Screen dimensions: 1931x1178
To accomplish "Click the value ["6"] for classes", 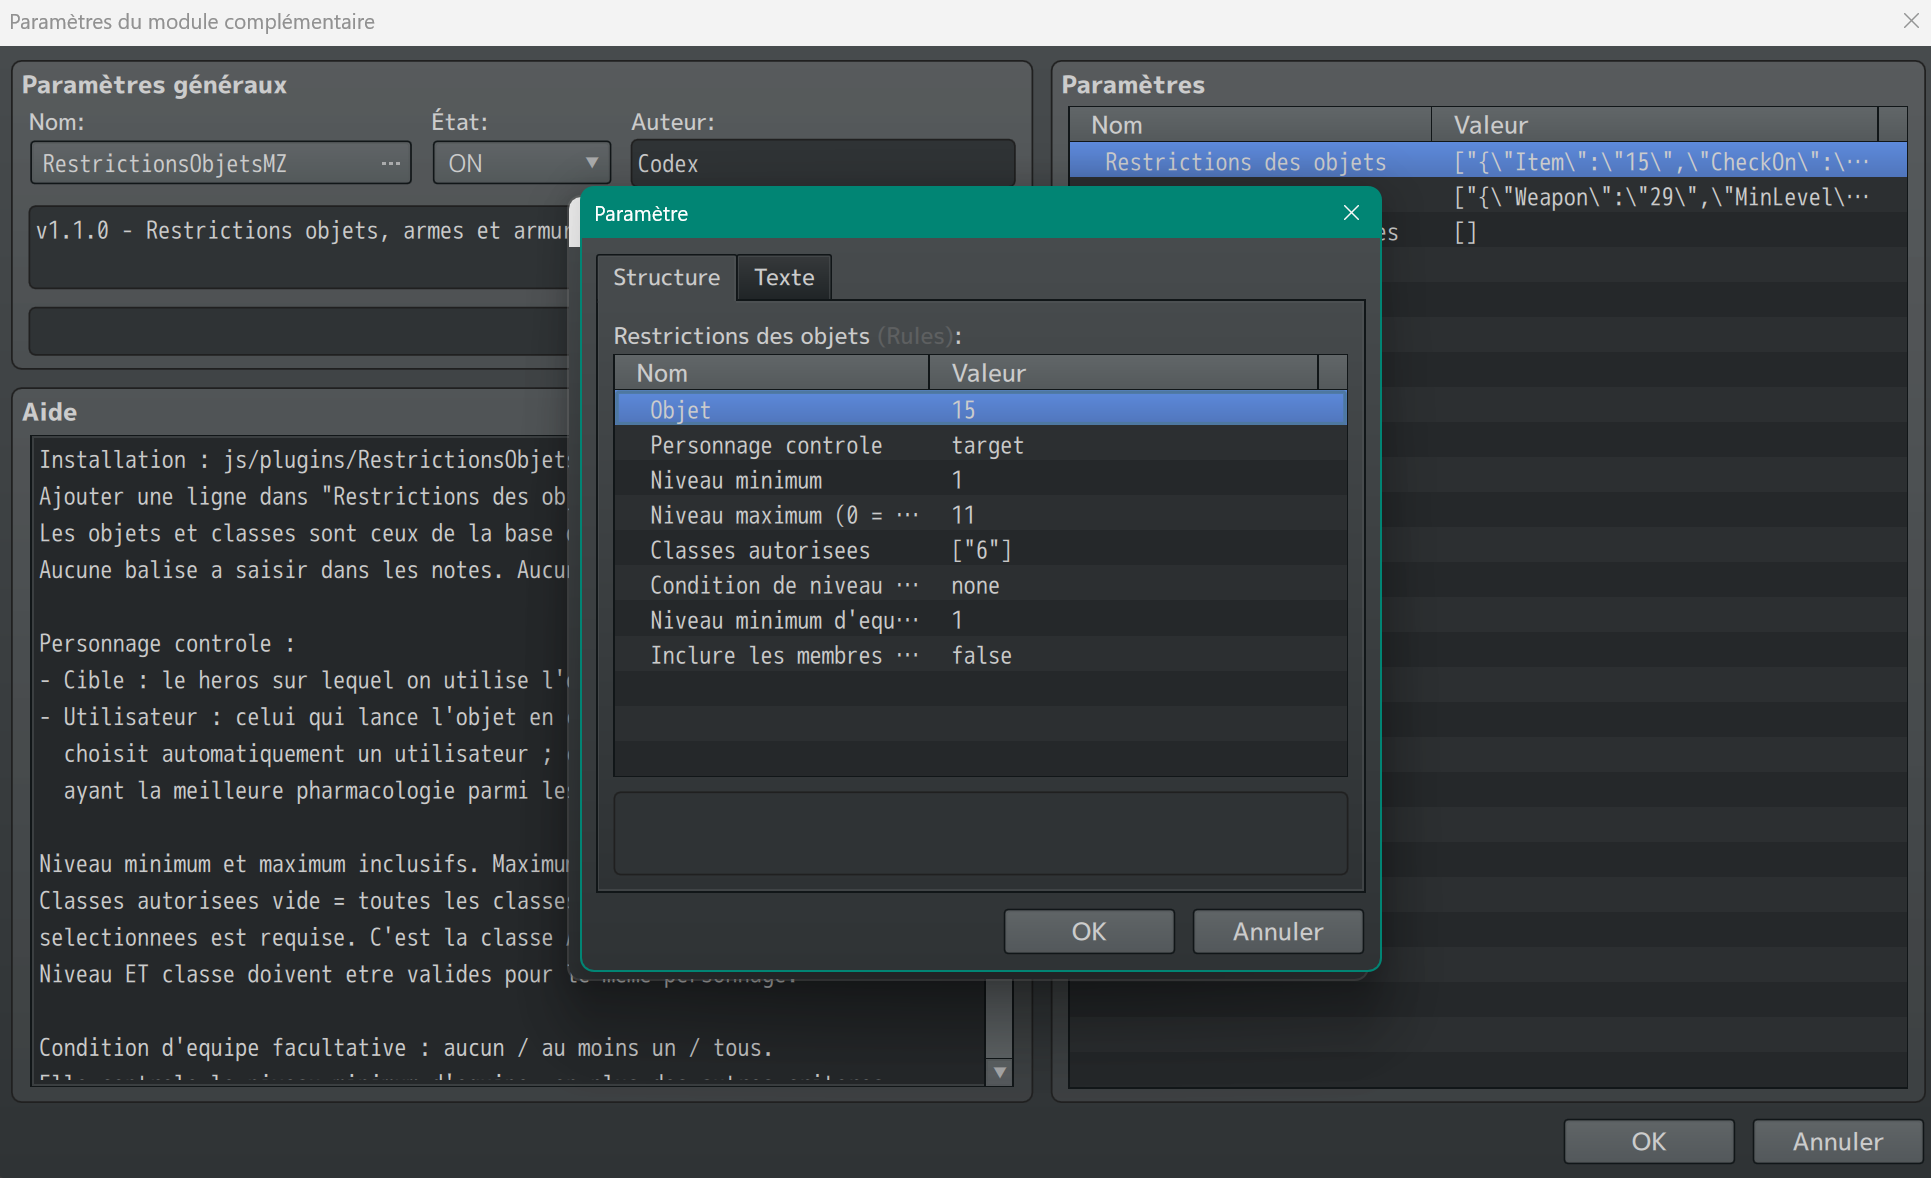I will click(981, 550).
